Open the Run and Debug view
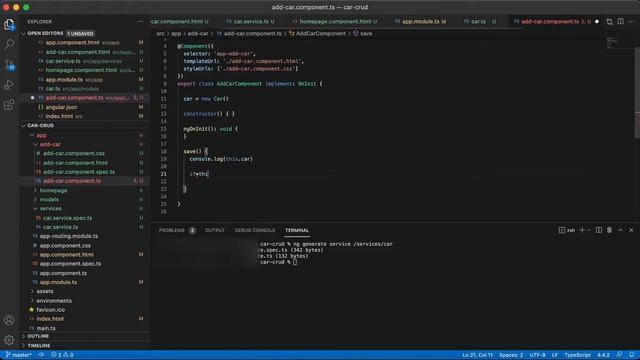640x360 pixels. [9, 84]
